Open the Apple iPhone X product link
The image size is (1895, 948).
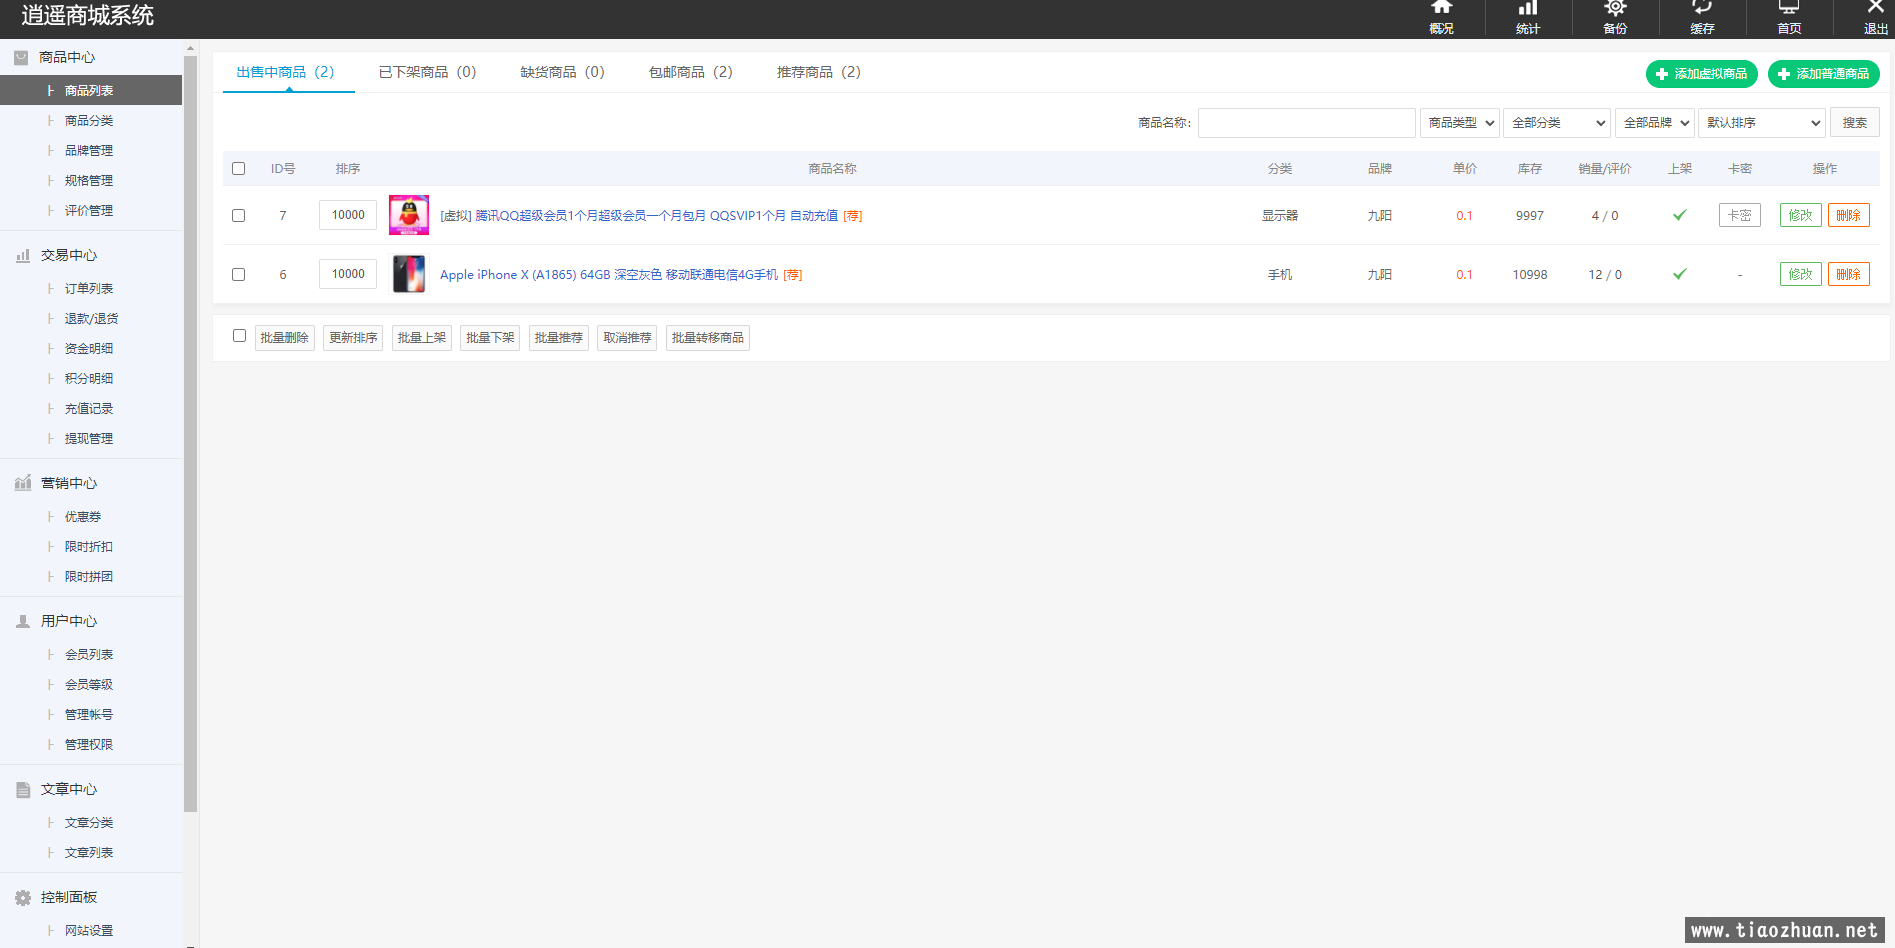coord(609,275)
